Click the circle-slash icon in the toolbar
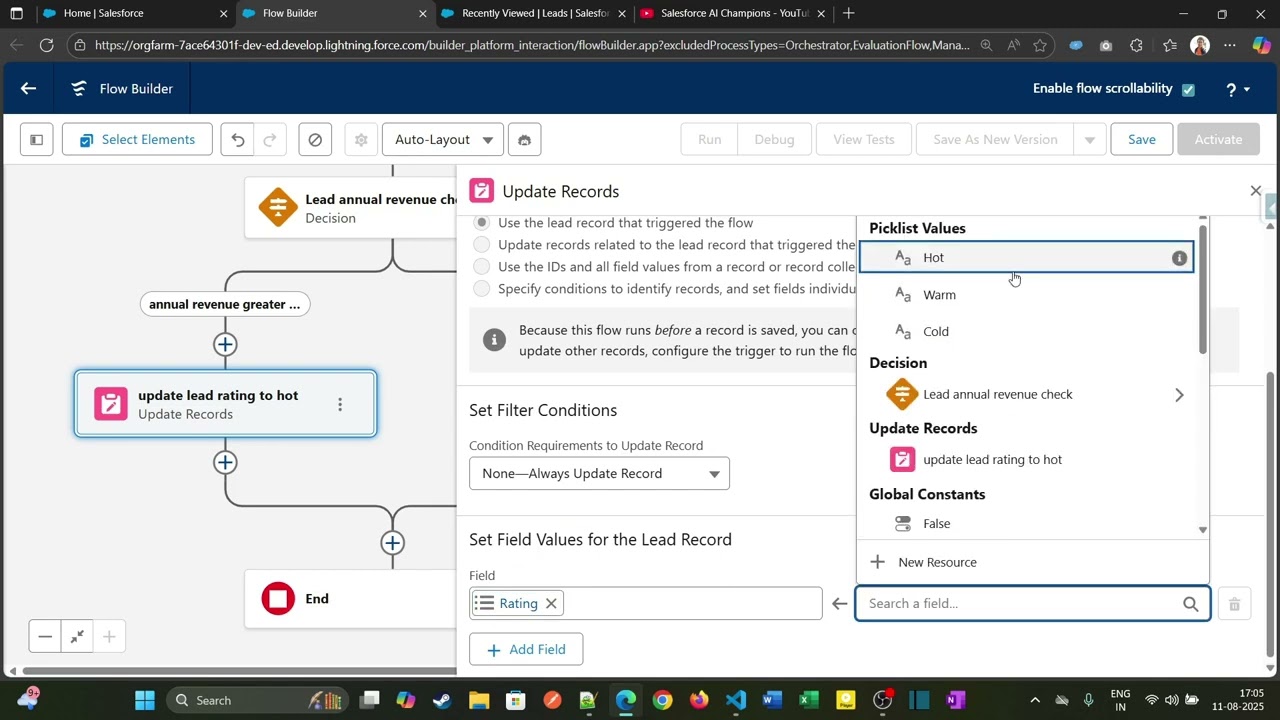 pos(315,140)
